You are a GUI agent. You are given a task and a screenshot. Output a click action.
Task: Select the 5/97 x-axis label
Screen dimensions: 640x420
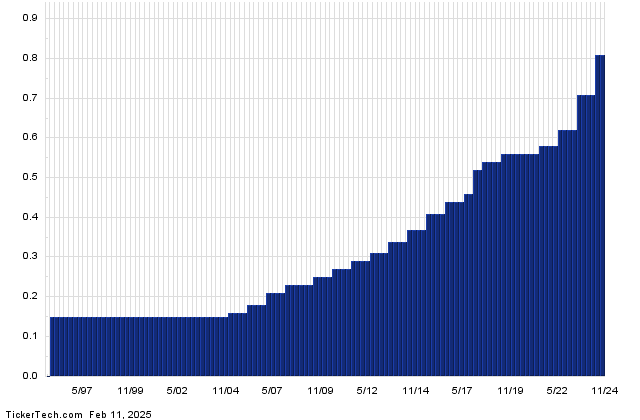point(82,390)
